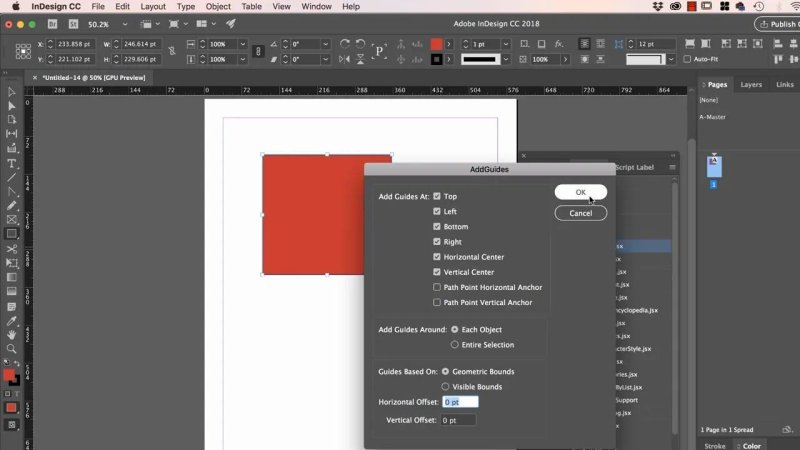Image resolution: width=800 pixels, height=450 pixels.
Task: Switch to the Layers panel tab
Action: 751,85
